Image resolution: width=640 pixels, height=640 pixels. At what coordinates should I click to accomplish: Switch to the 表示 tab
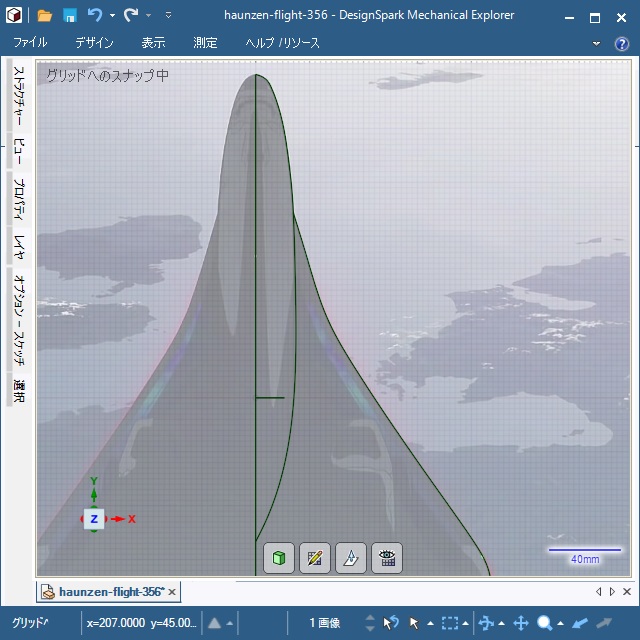click(x=153, y=42)
